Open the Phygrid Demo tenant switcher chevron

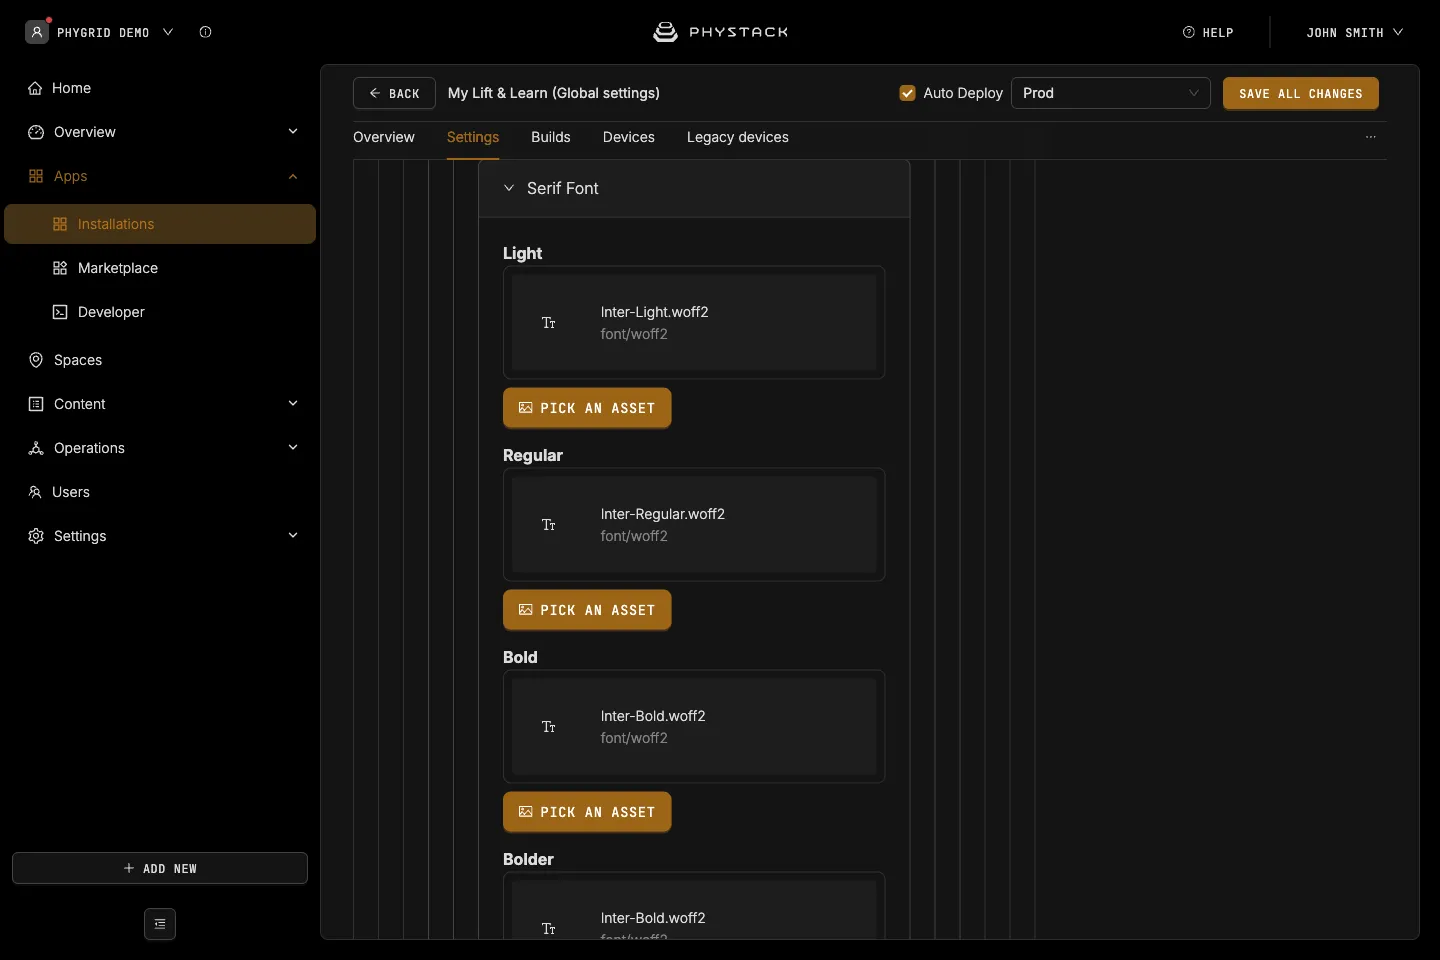coord(168,32)
